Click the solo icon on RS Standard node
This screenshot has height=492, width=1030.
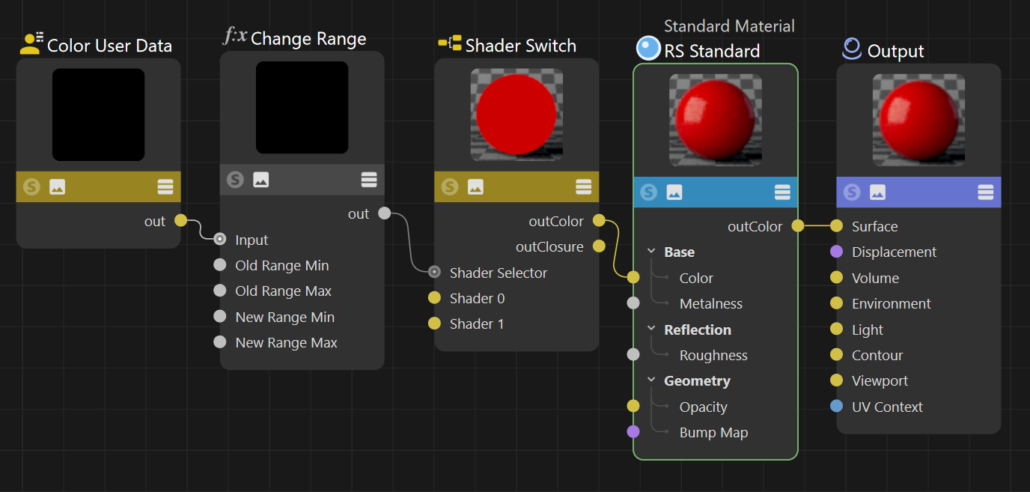coord(649,192)
